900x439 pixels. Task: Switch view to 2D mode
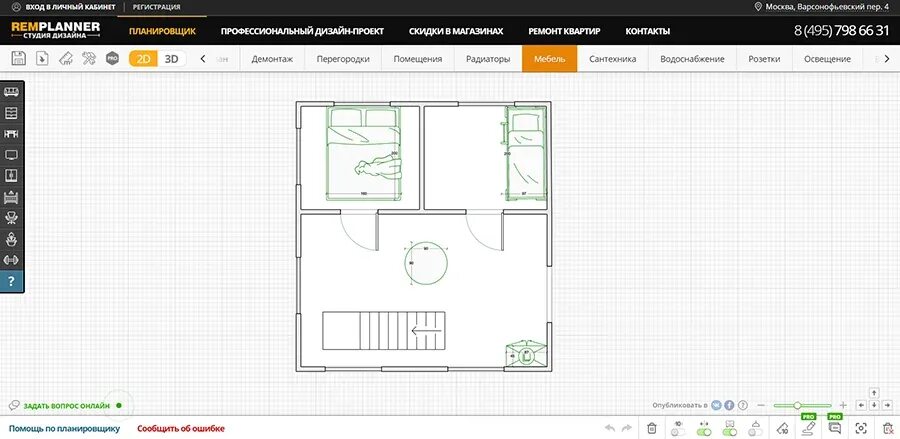pyautogui.click(x=143, y=59)
